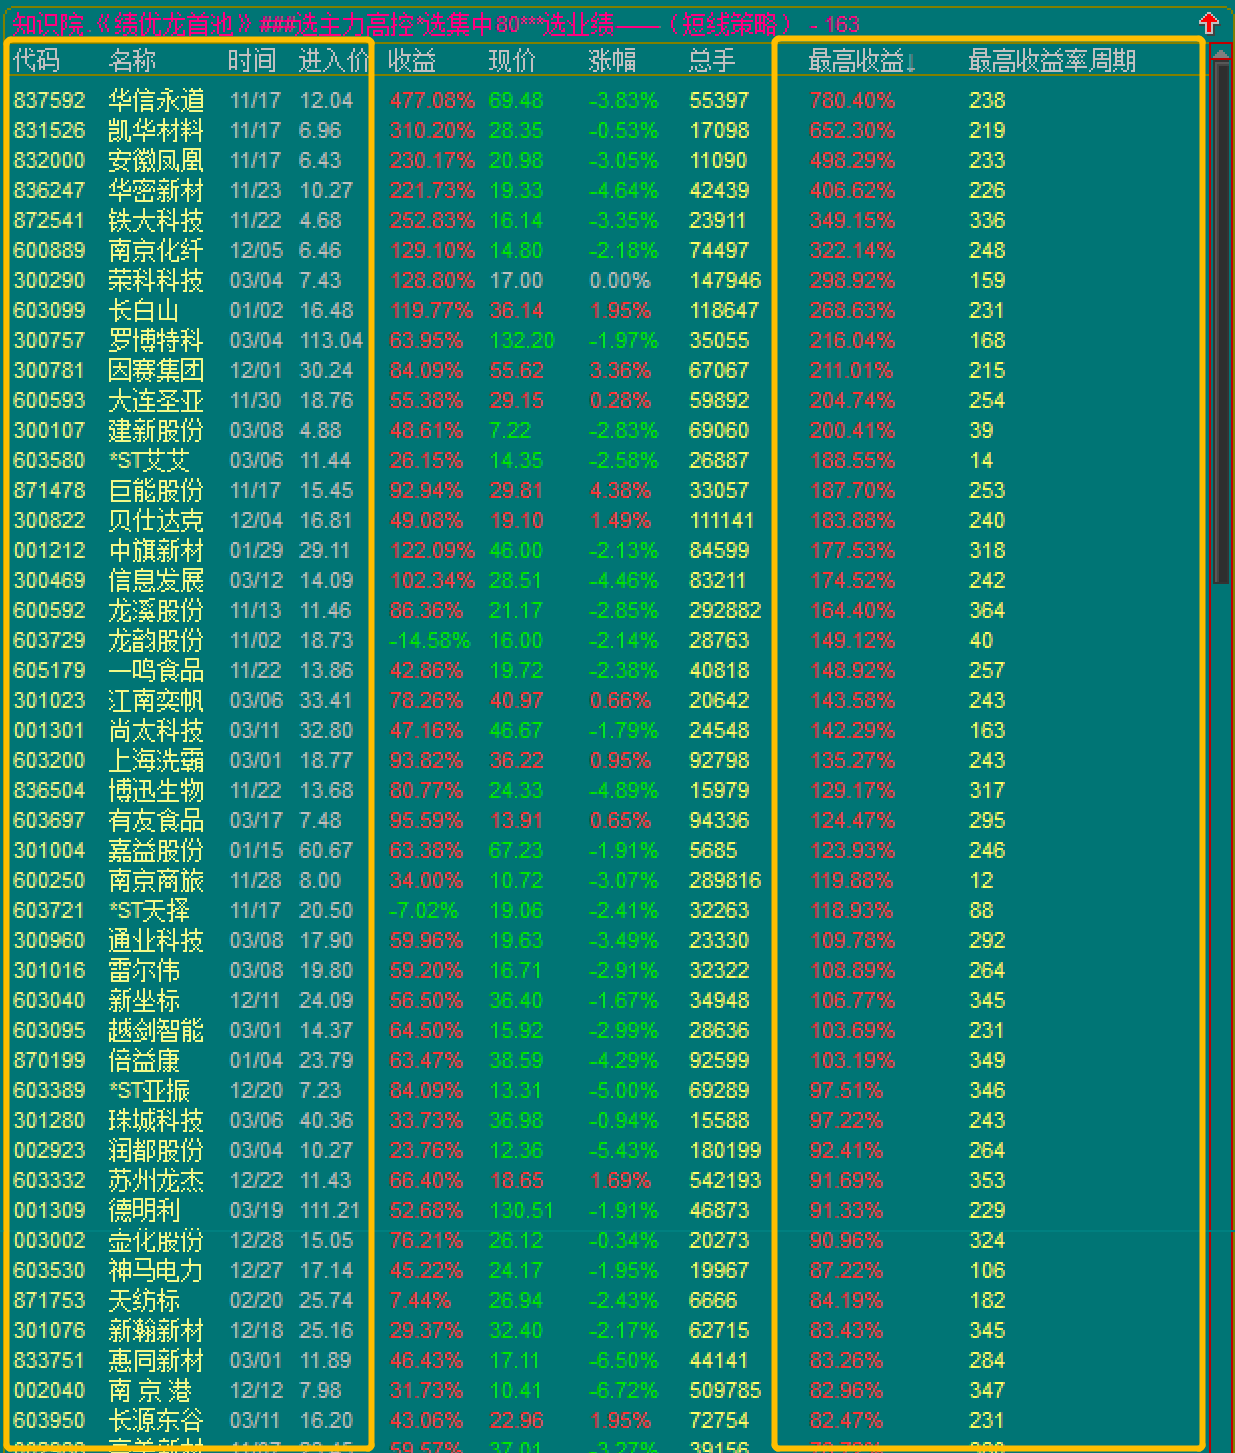Select 江南奕帆 stock name

click(157, 700)
